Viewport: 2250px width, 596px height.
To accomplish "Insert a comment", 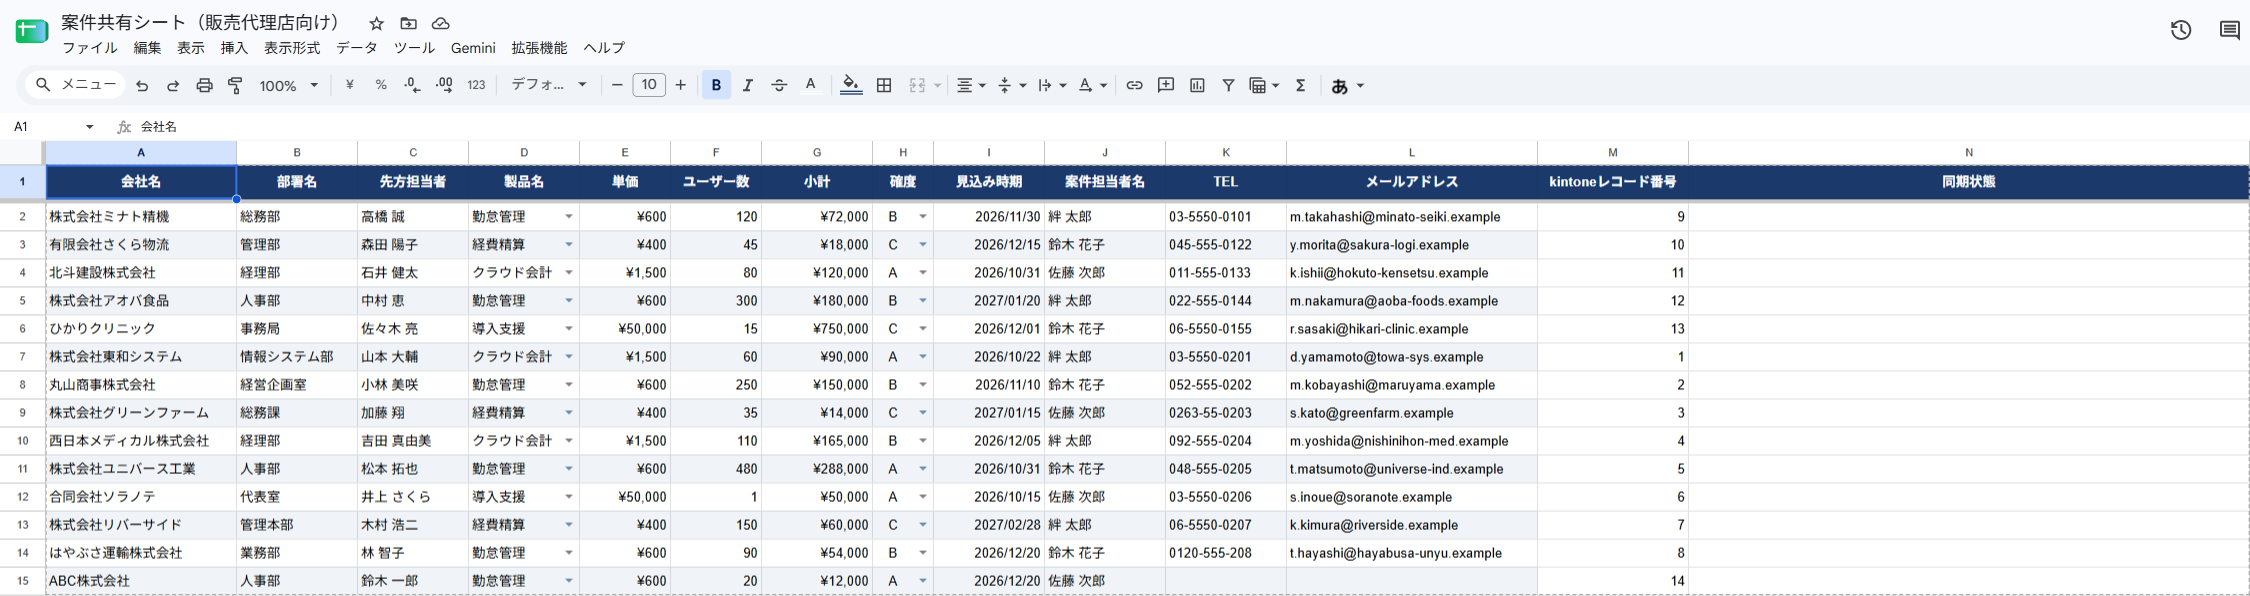I will [x=1166, y=86].
